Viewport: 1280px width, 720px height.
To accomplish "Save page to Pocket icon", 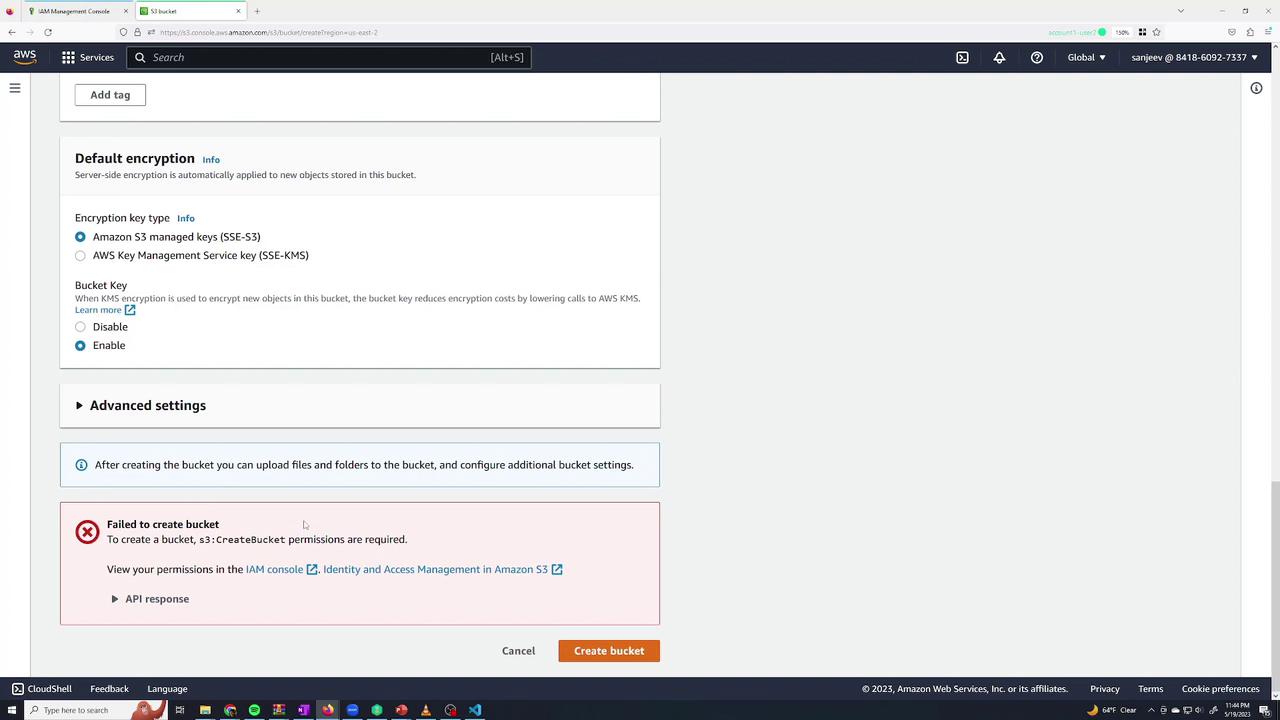I will click(x=1231, y=32).
